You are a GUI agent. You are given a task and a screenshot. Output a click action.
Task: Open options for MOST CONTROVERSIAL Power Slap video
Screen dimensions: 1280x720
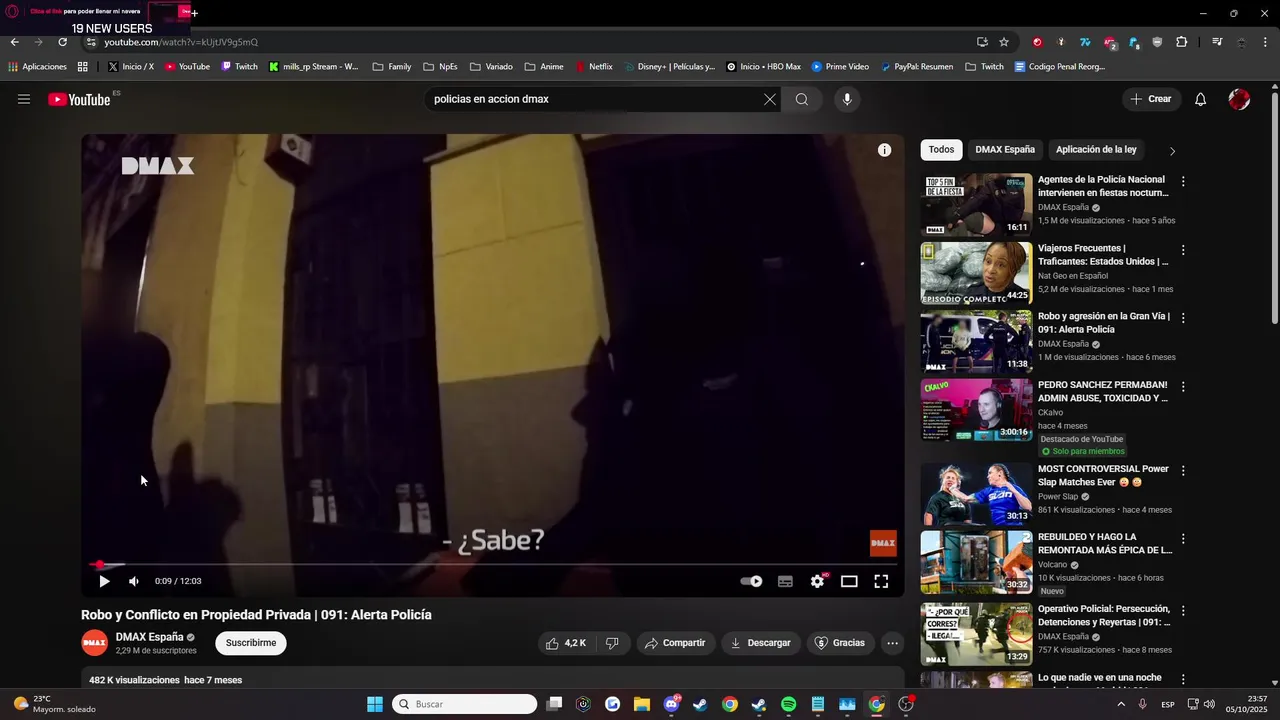click(1183, 470)
